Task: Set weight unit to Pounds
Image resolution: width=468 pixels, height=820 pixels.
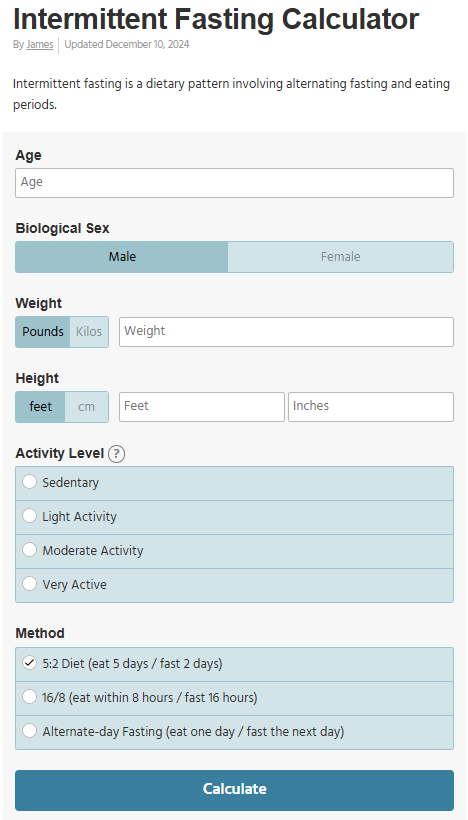Action: click(43, 332)
